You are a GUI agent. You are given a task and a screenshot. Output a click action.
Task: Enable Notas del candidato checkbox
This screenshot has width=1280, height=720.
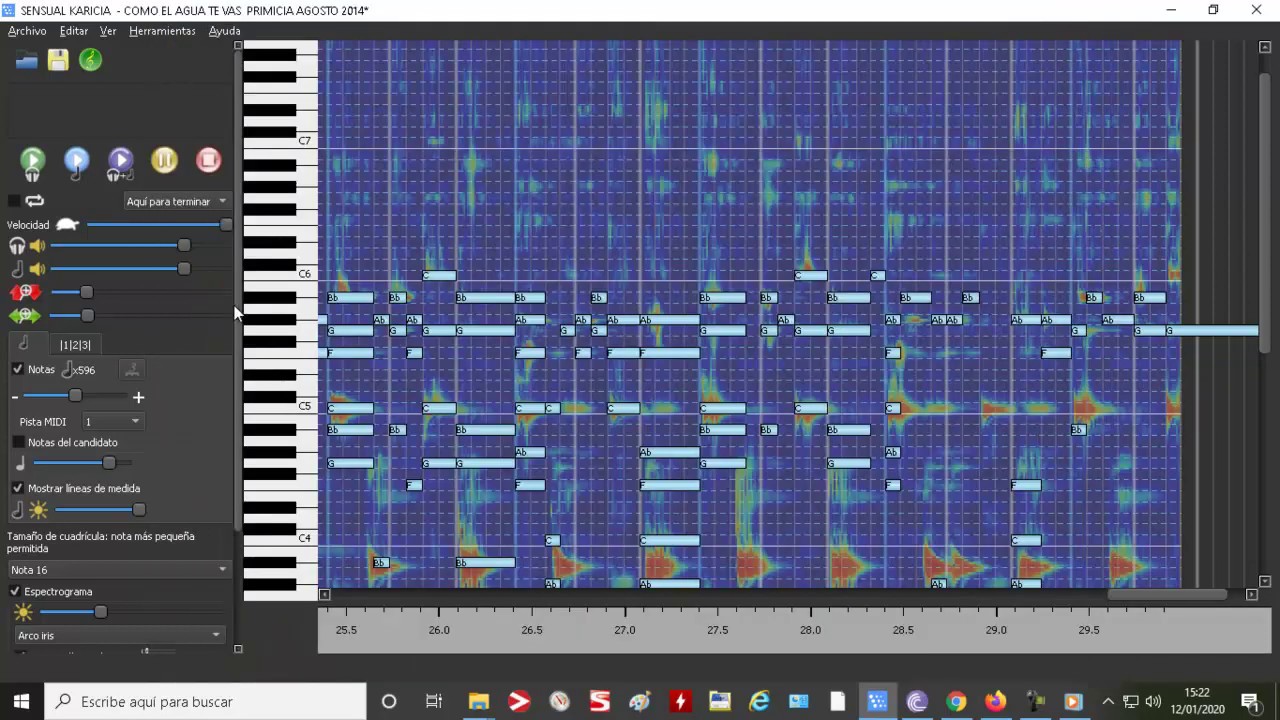(18, 442)
